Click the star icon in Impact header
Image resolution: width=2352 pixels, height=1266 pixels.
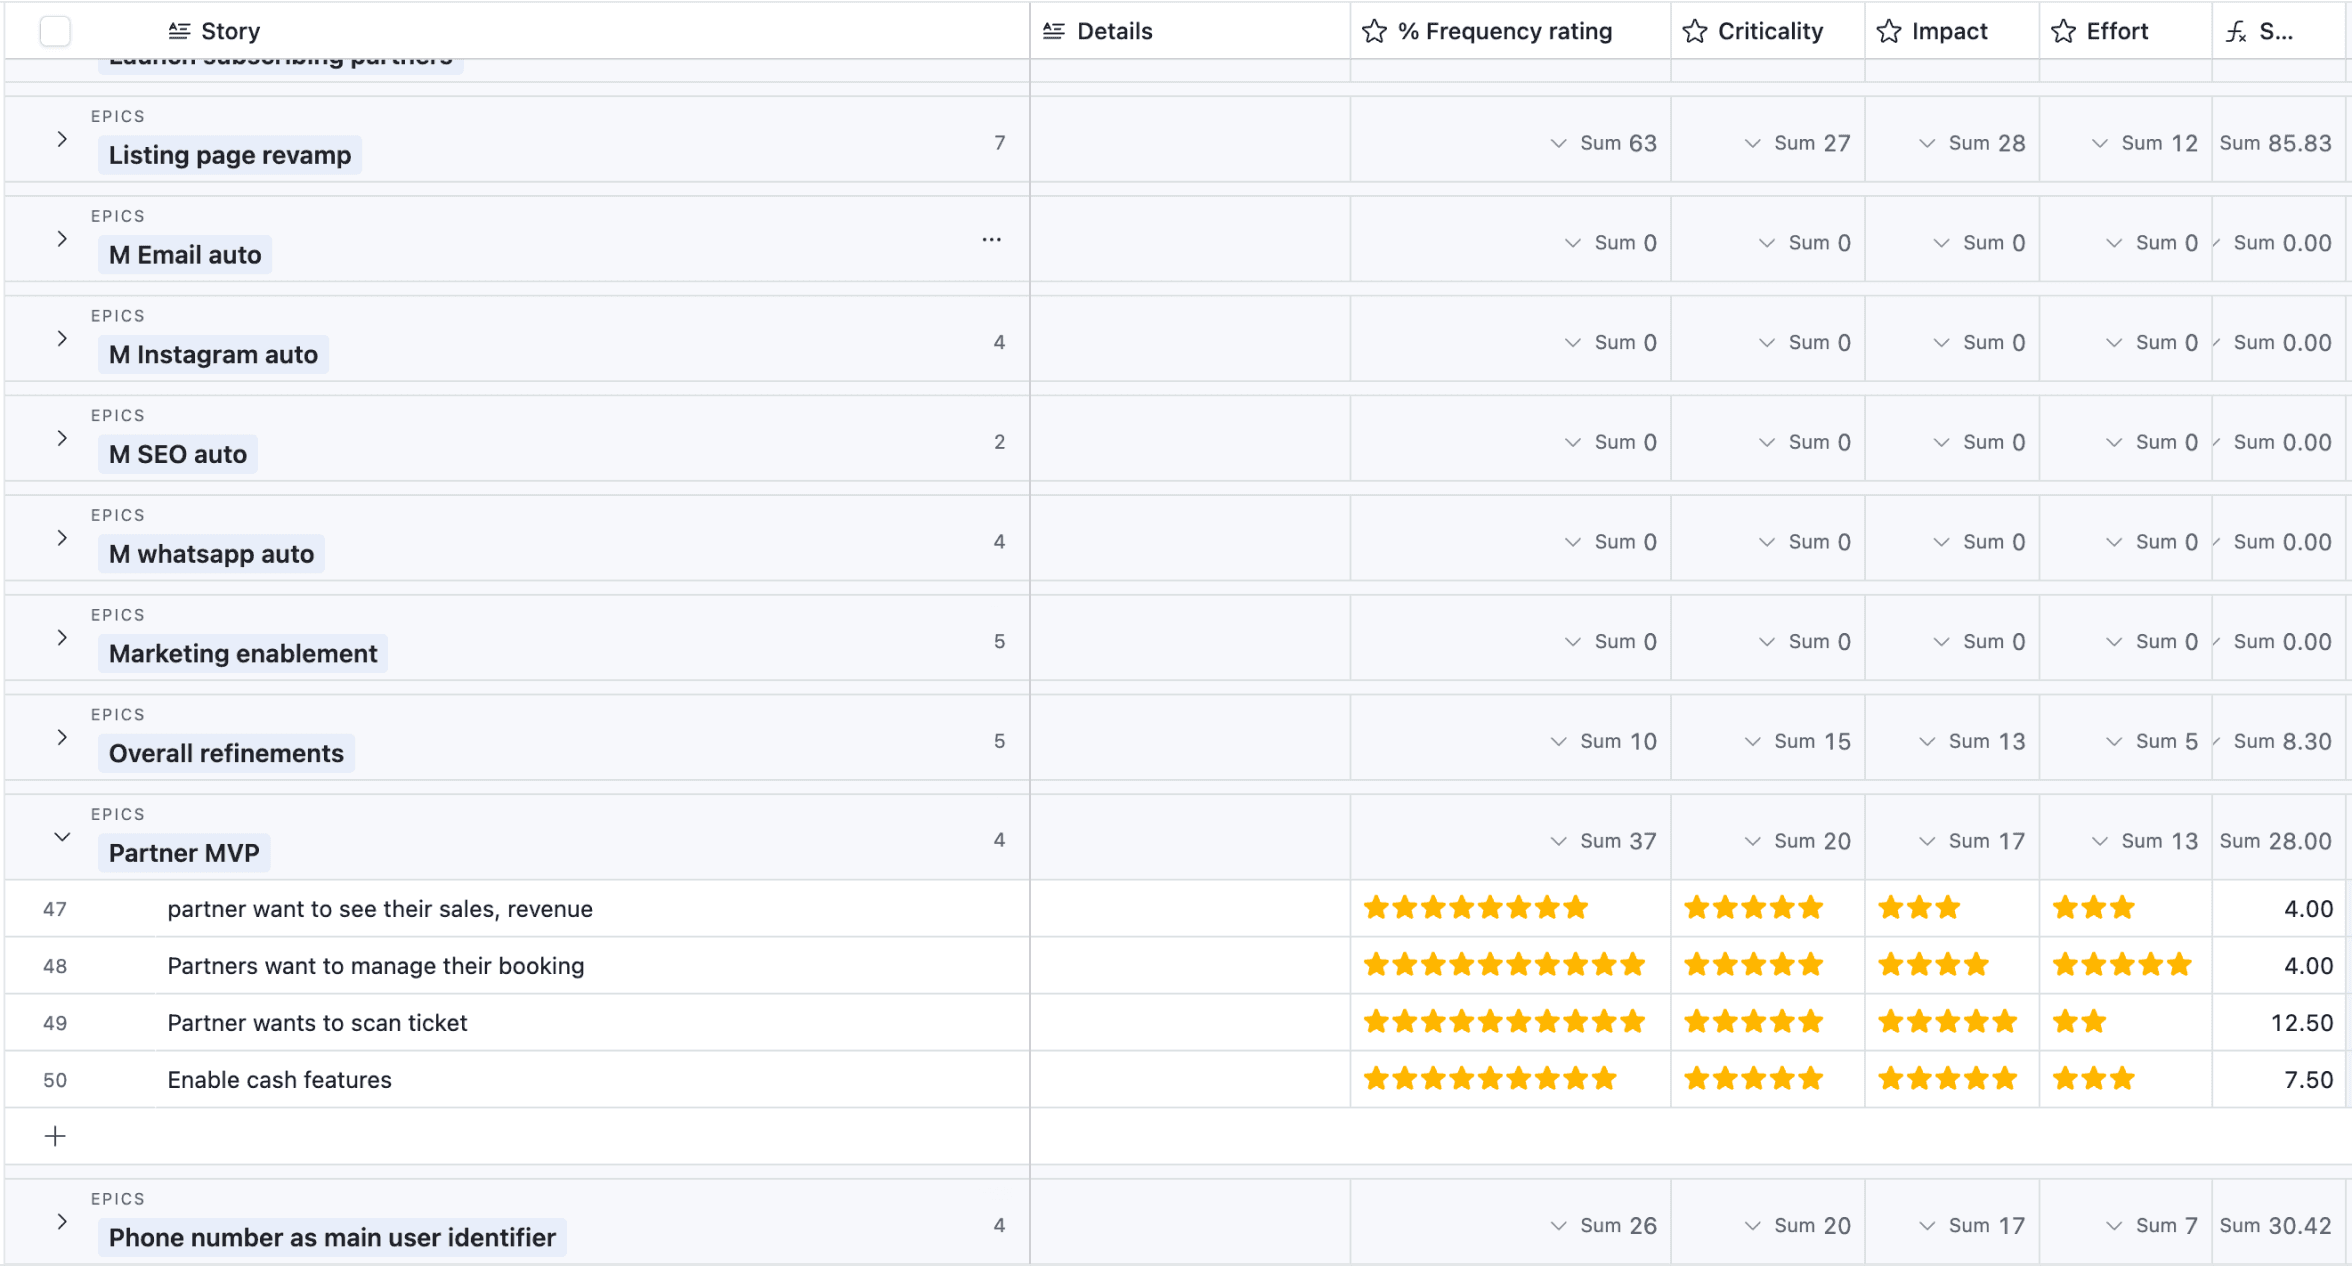pos(1888,32)
